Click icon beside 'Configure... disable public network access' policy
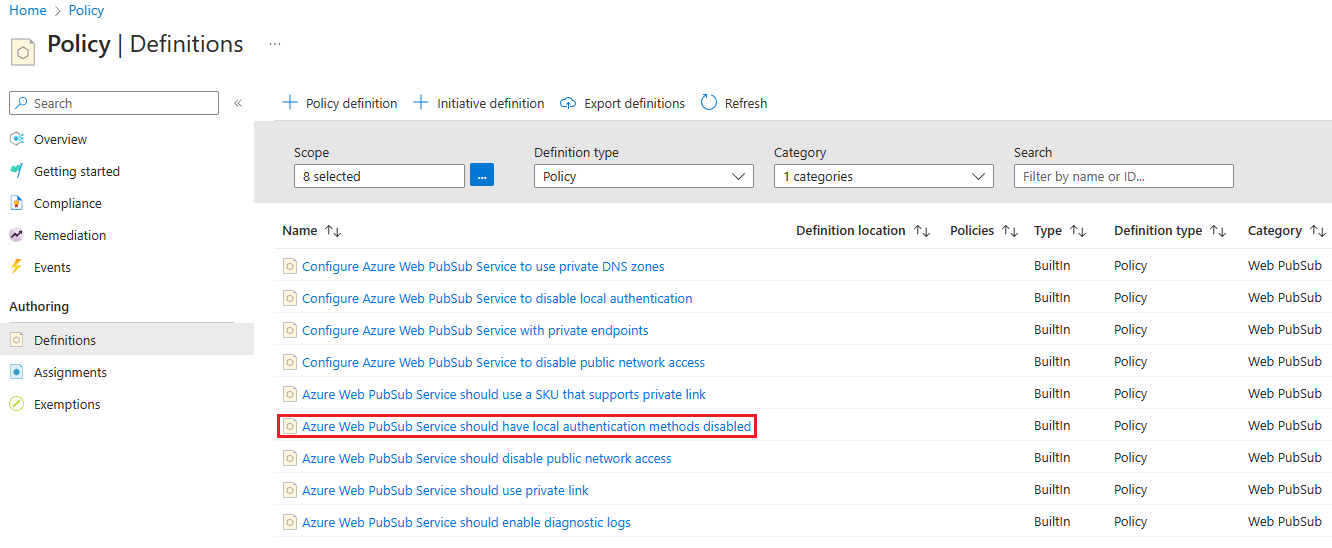The image size is (1332, 548). tap(290, 362)
